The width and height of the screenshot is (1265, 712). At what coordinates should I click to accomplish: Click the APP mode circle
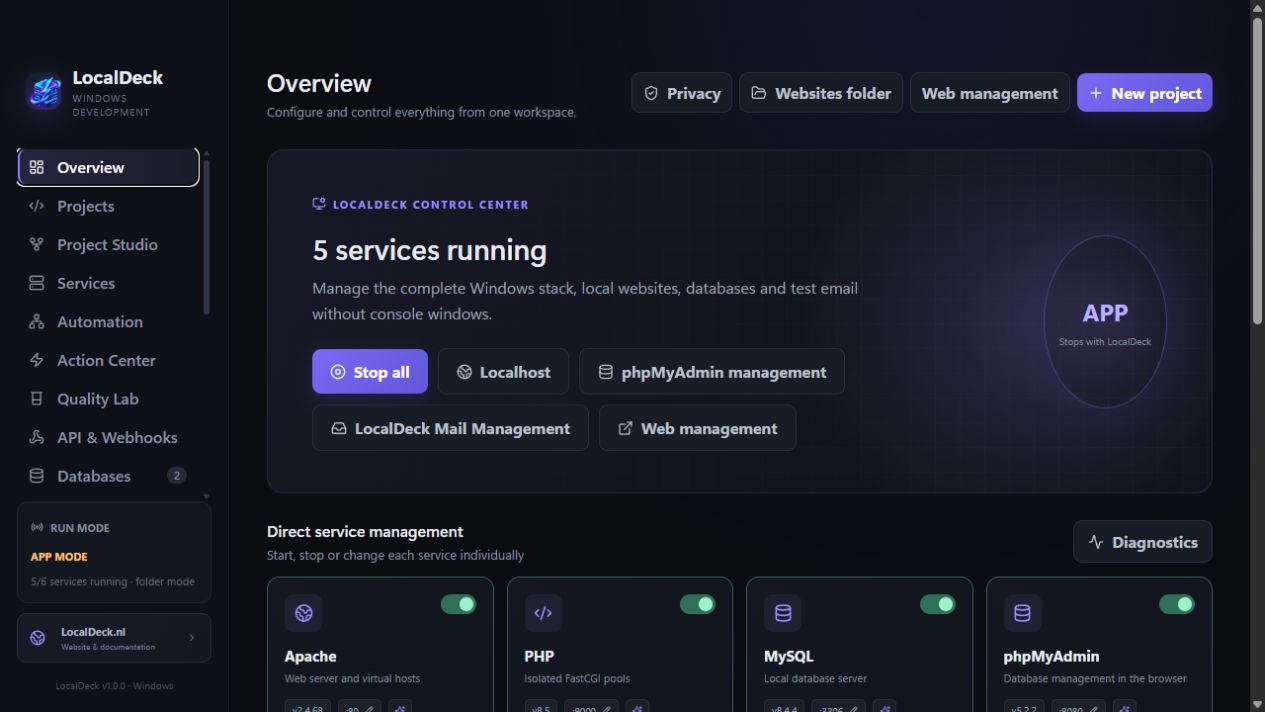1105,322
